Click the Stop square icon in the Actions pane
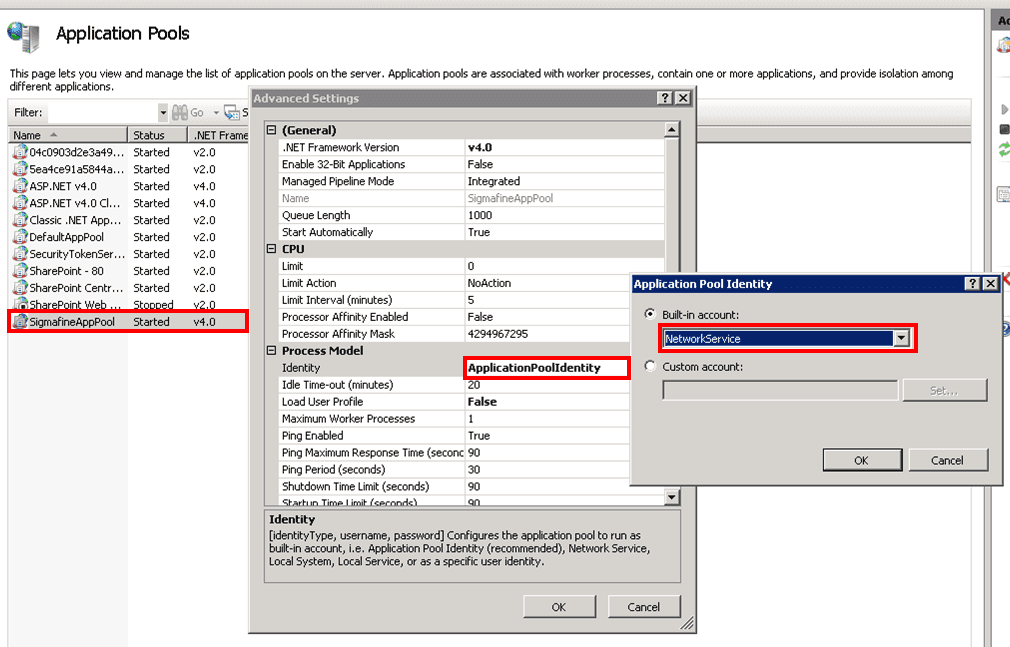This screenshot has width=1010, height=647. (x=1003, y=129)
